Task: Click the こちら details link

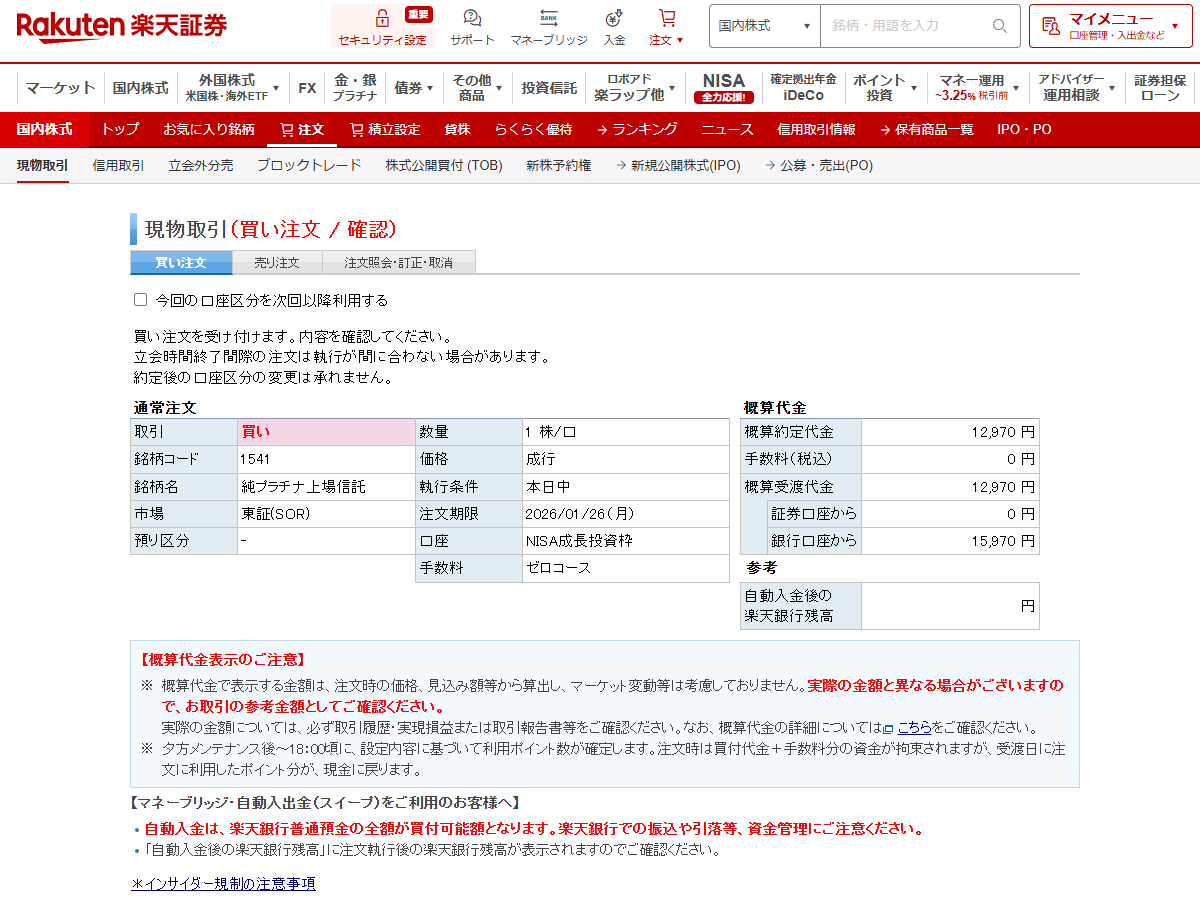Action: [916, 728]
